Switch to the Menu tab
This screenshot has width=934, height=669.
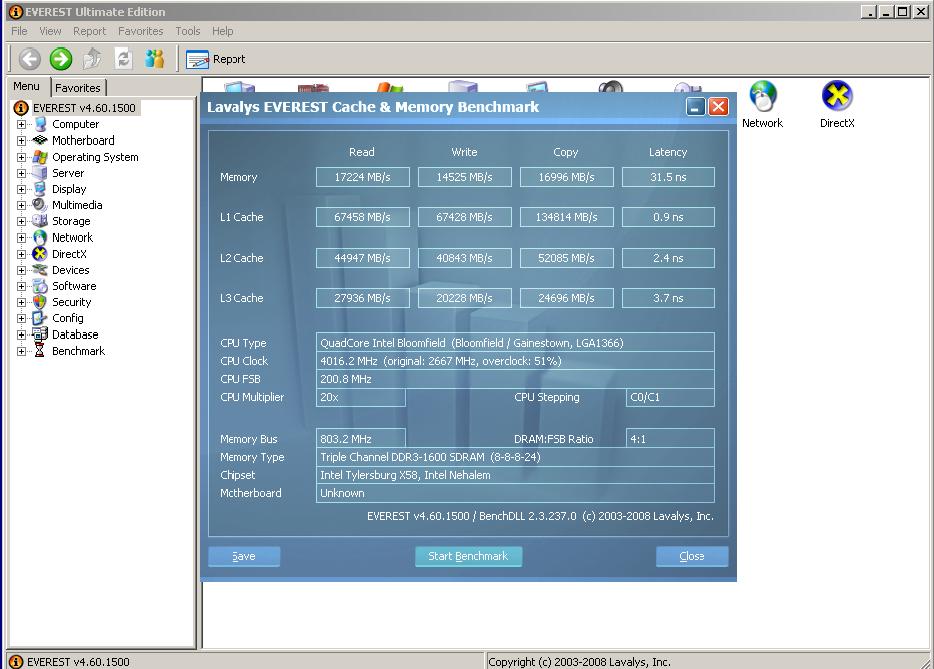pos(27,86)
